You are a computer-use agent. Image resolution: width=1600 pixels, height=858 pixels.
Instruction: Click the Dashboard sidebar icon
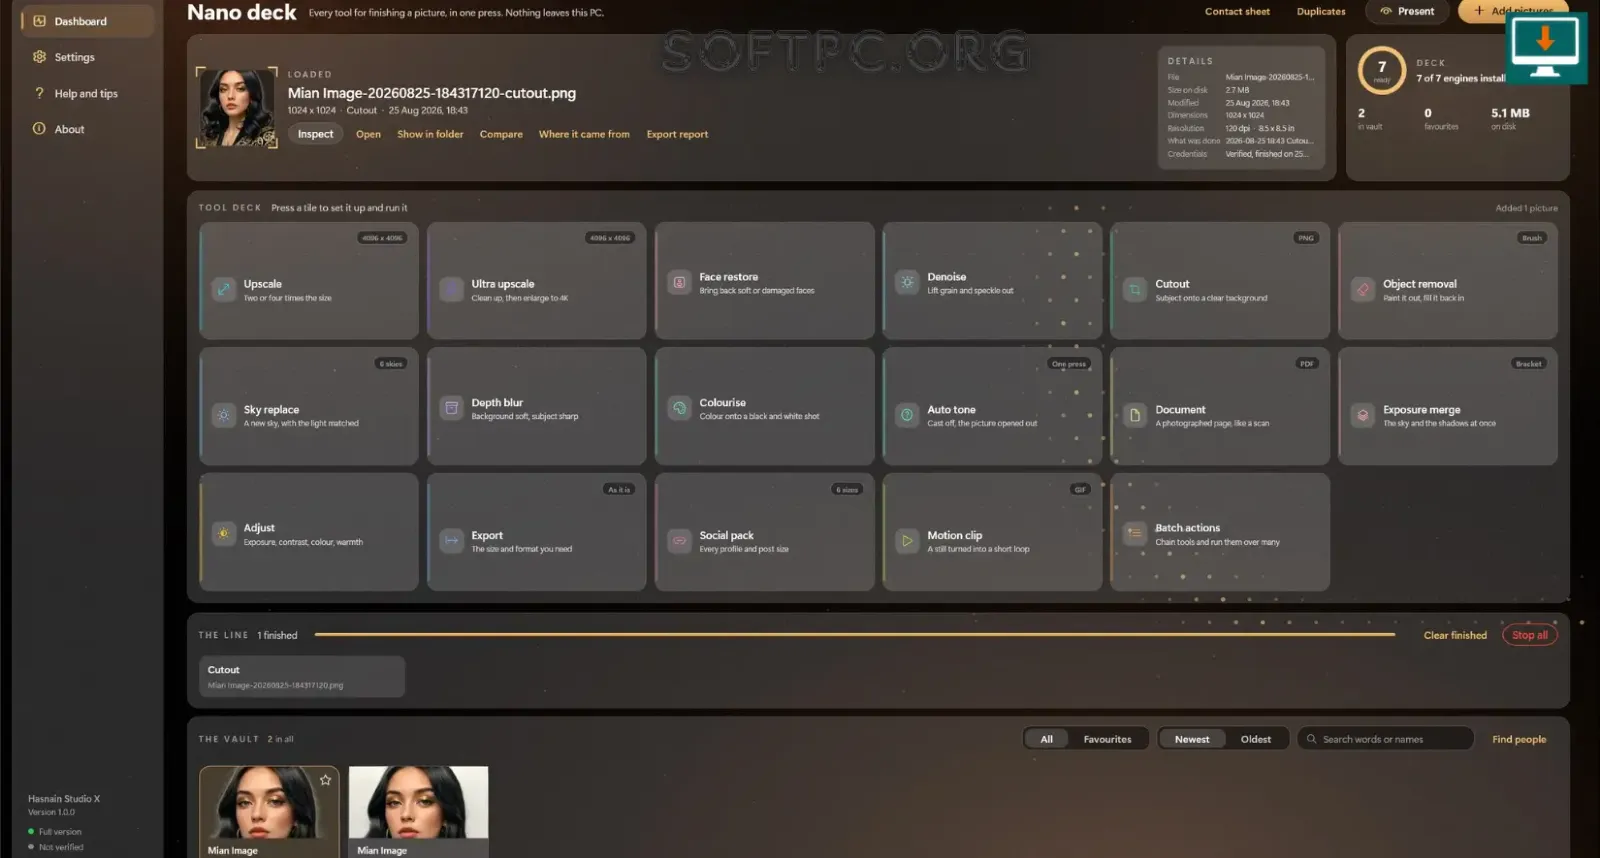tap(39, 21)
